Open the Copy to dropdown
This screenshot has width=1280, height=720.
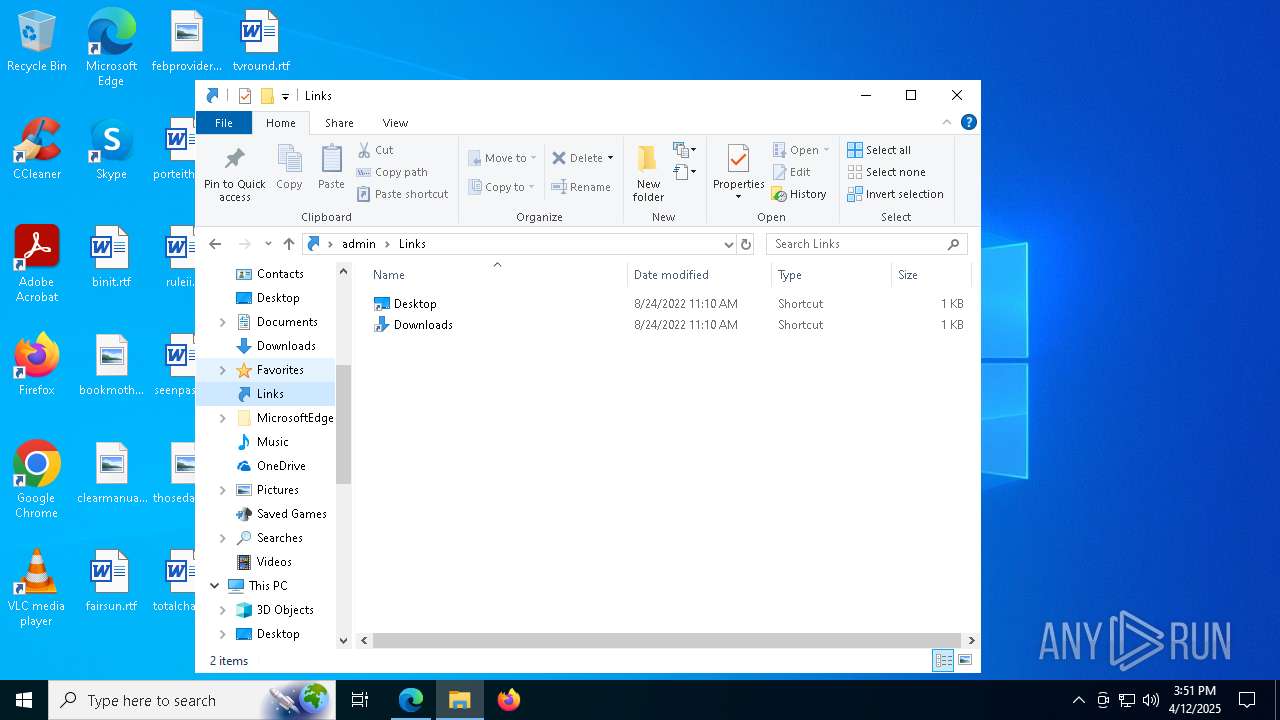tap(501, 187)
